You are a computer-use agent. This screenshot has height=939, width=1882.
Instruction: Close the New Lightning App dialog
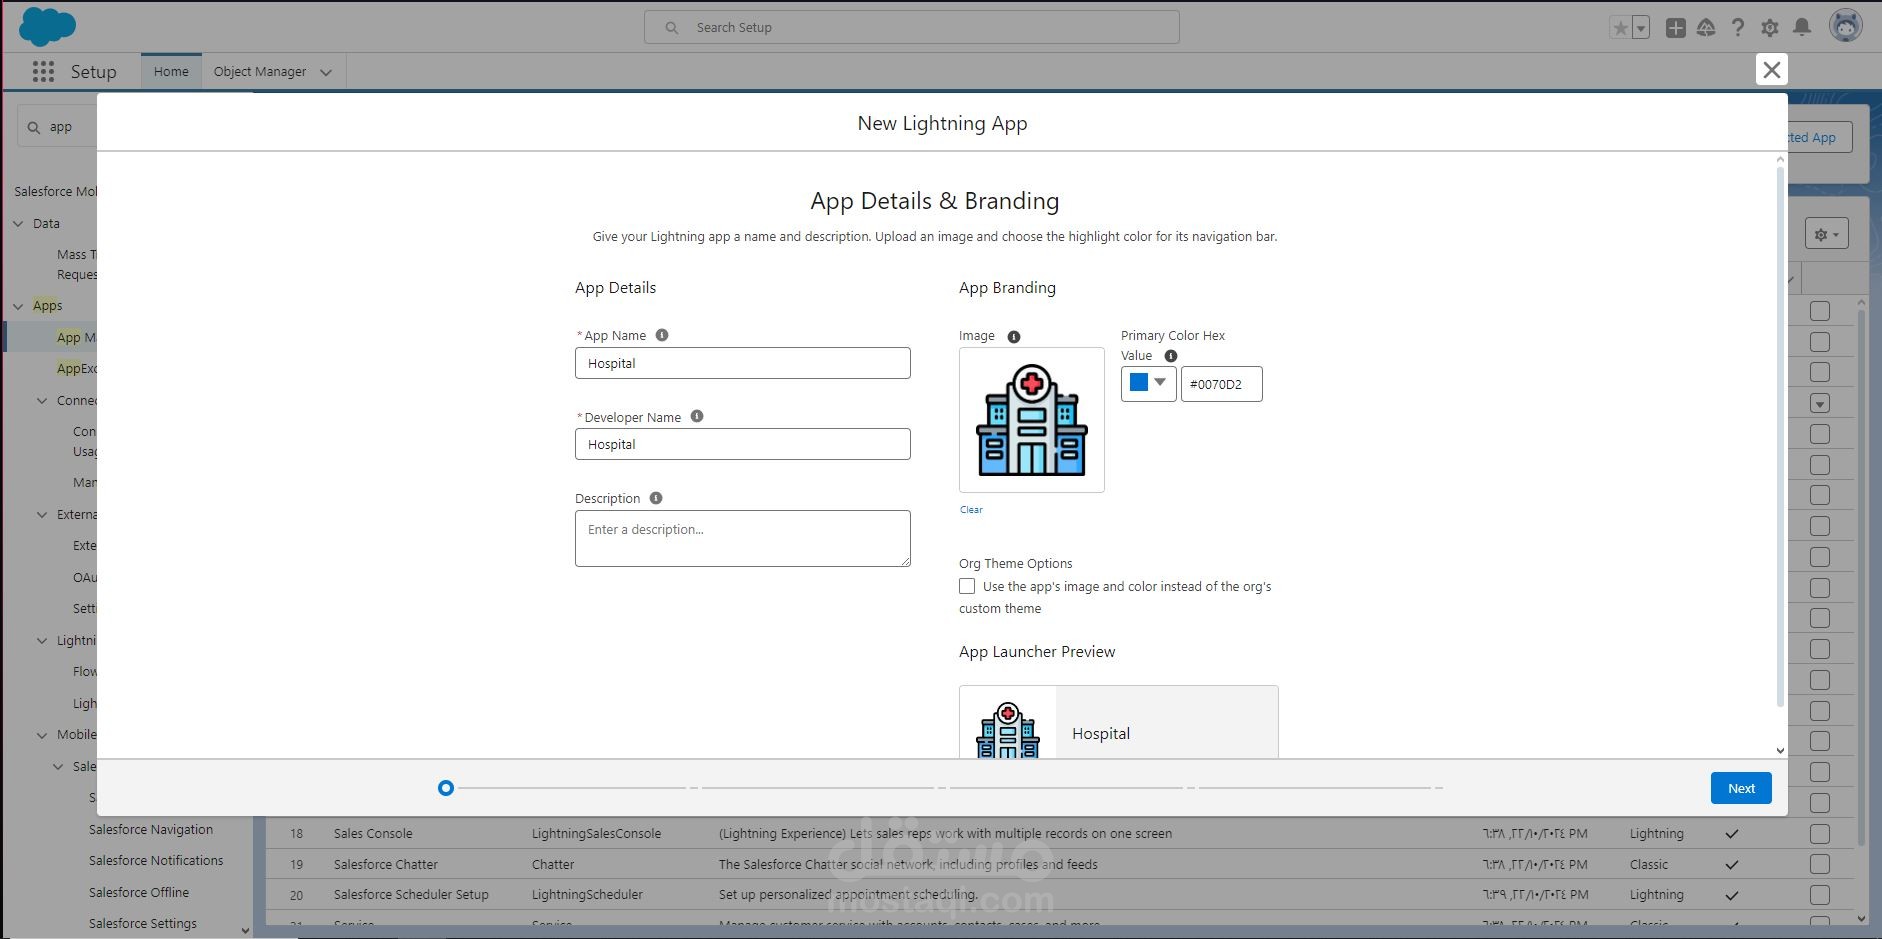(1771, 69)
